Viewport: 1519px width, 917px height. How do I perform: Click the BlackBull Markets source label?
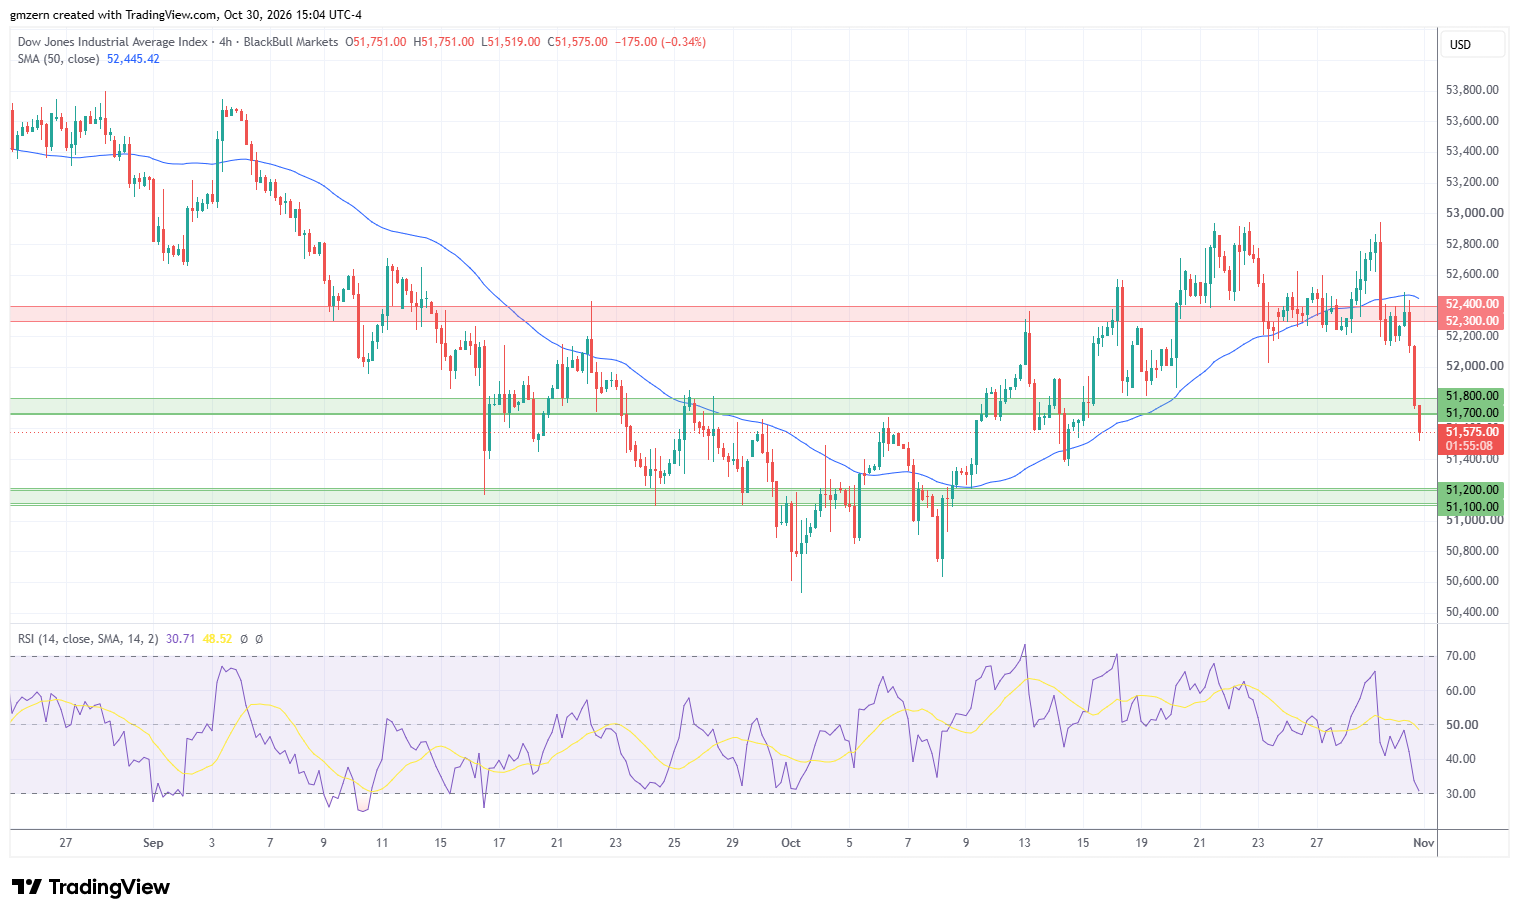pos(291,42)
